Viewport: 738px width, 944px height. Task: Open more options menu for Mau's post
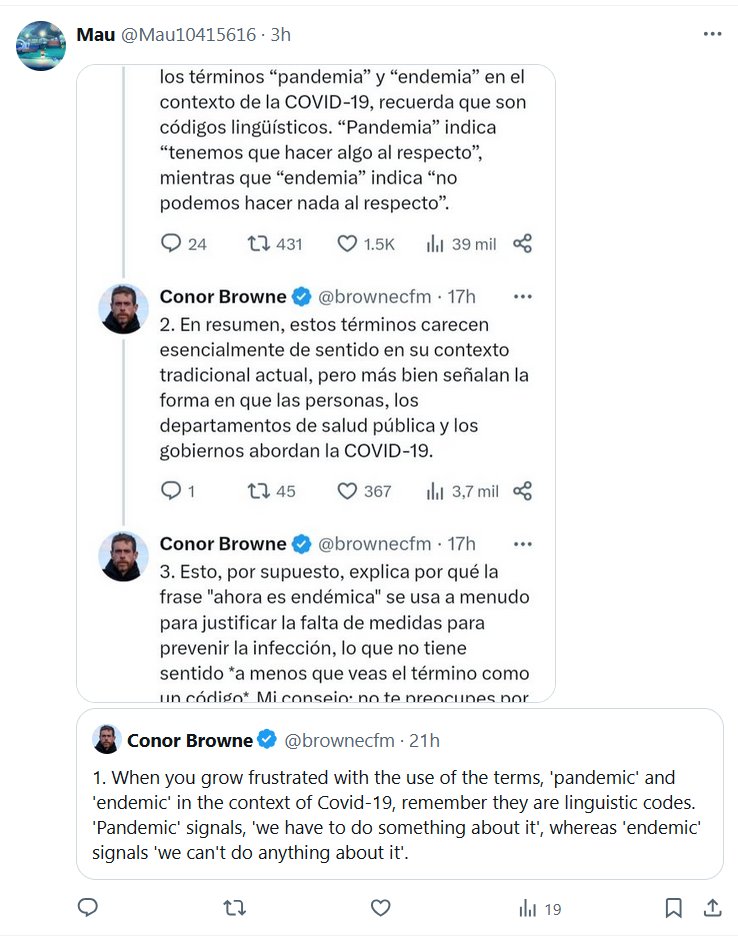pyautogui.click(x=712, y=34)
